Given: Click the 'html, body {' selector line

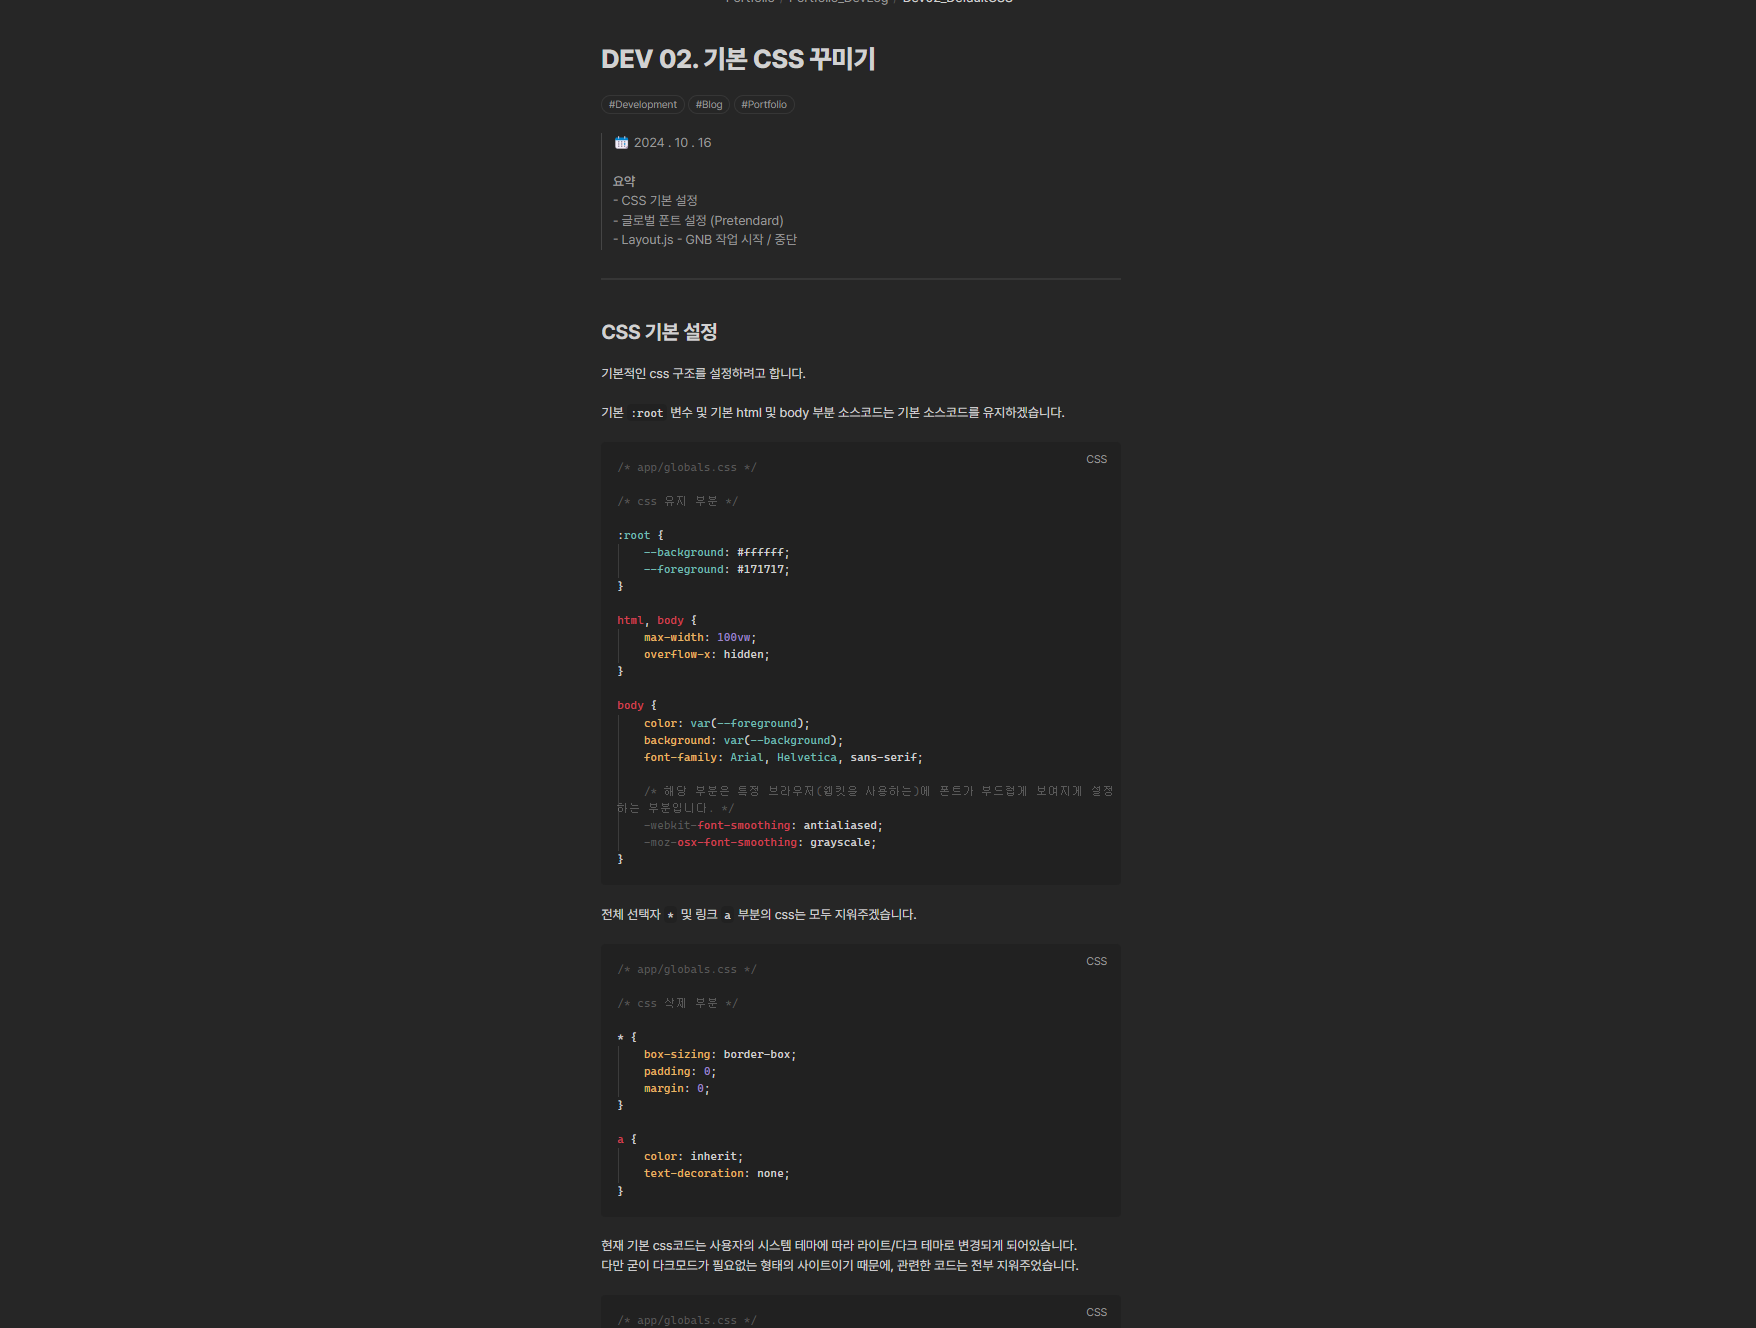Looking at the screenshot, I should (x=657, y=621).
